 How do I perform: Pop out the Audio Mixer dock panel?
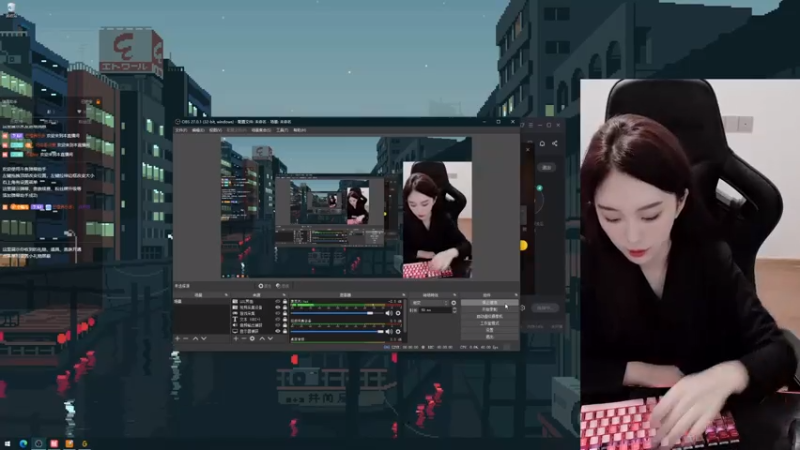404,295
